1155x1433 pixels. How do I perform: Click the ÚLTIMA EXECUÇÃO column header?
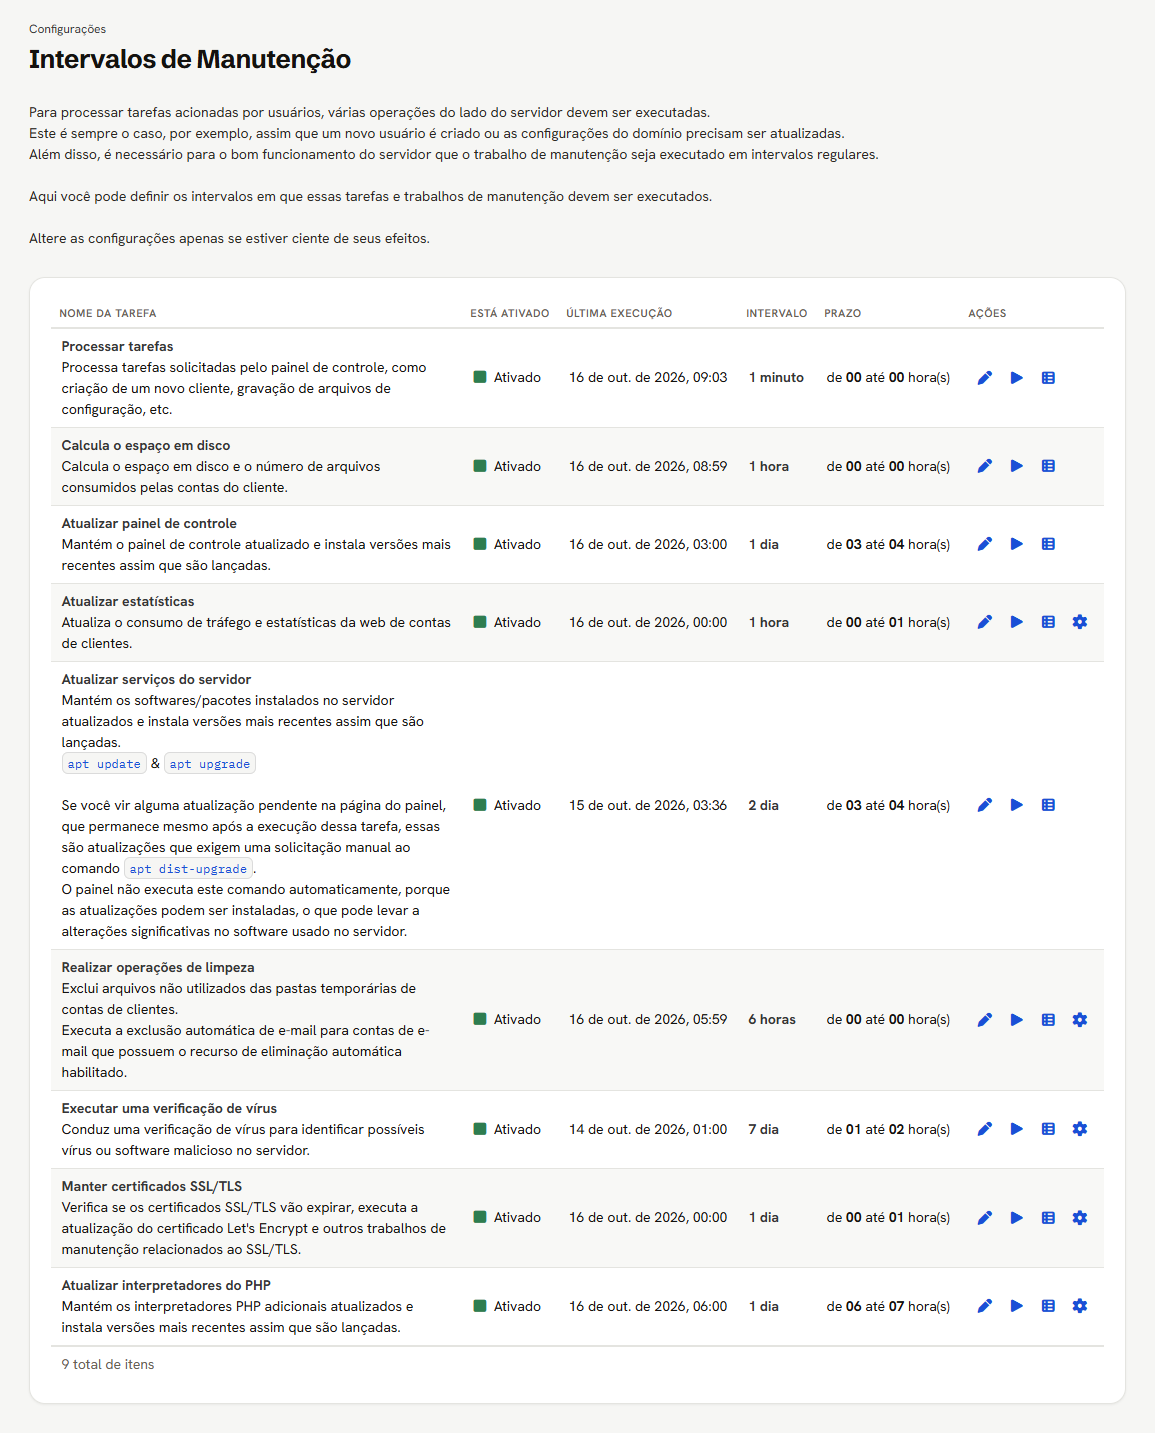point(619,313)
